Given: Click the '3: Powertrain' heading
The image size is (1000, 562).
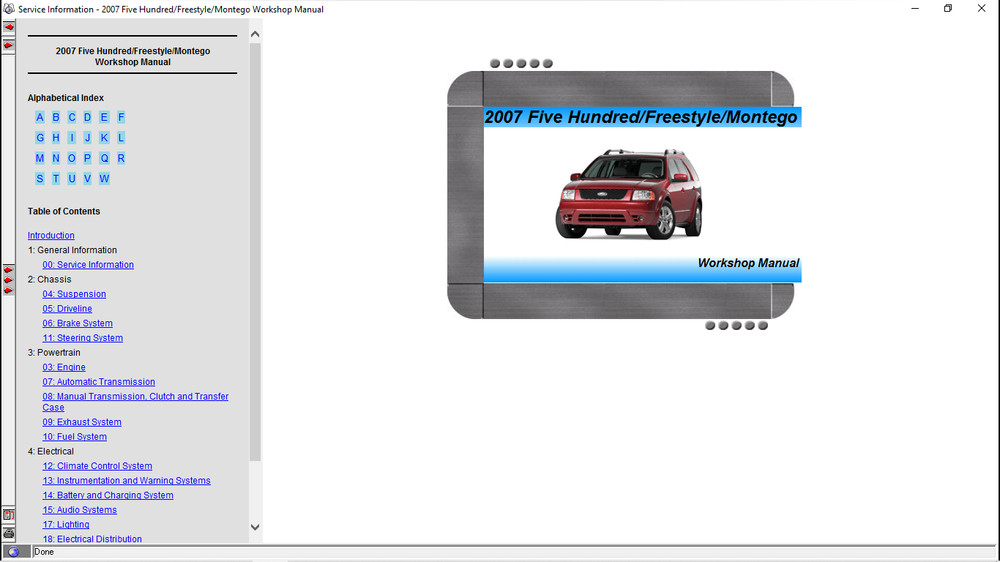Looking at the screenshot, I should click(x=54, y=353).
